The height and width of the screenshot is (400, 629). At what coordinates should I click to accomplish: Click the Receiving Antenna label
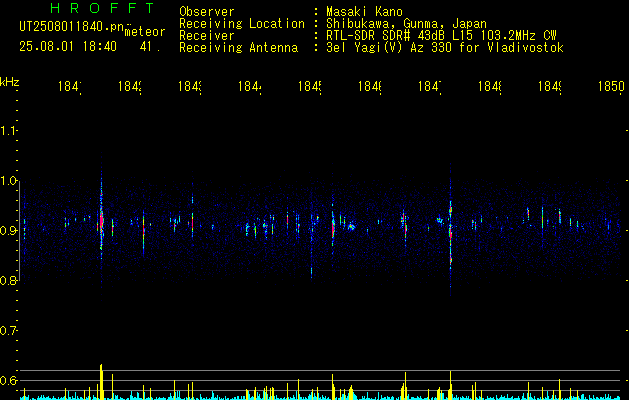point(239,48)
